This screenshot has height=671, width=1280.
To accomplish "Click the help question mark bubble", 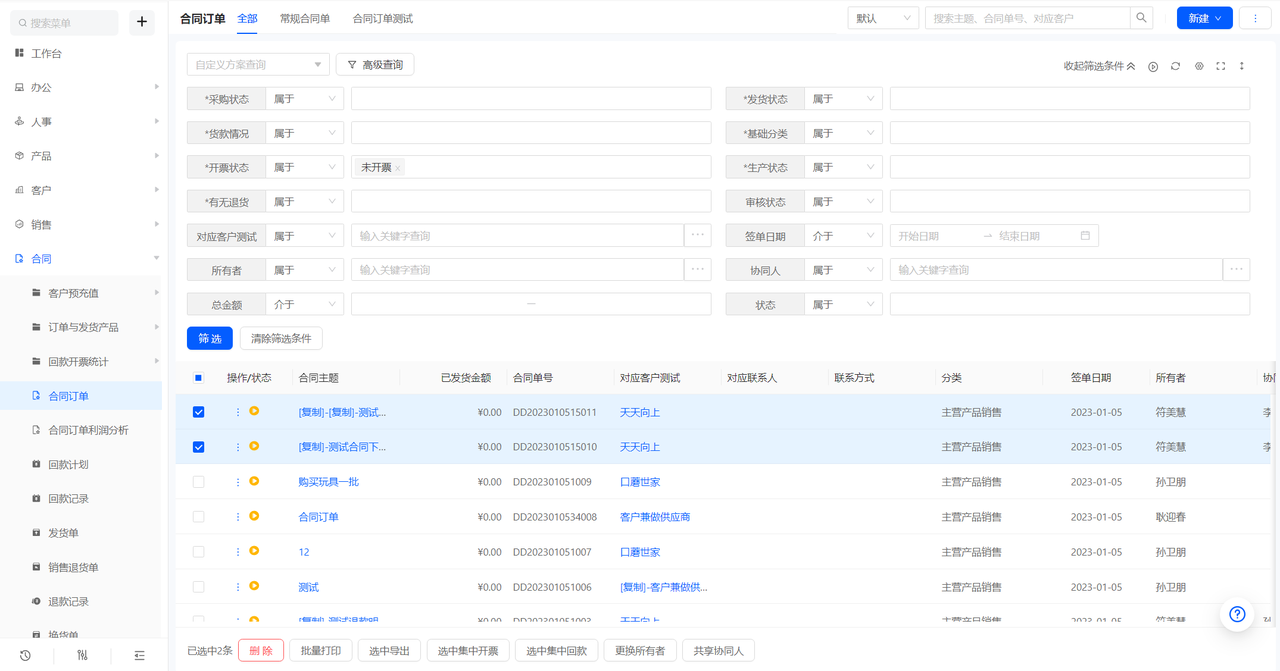I will [1237, 614].
